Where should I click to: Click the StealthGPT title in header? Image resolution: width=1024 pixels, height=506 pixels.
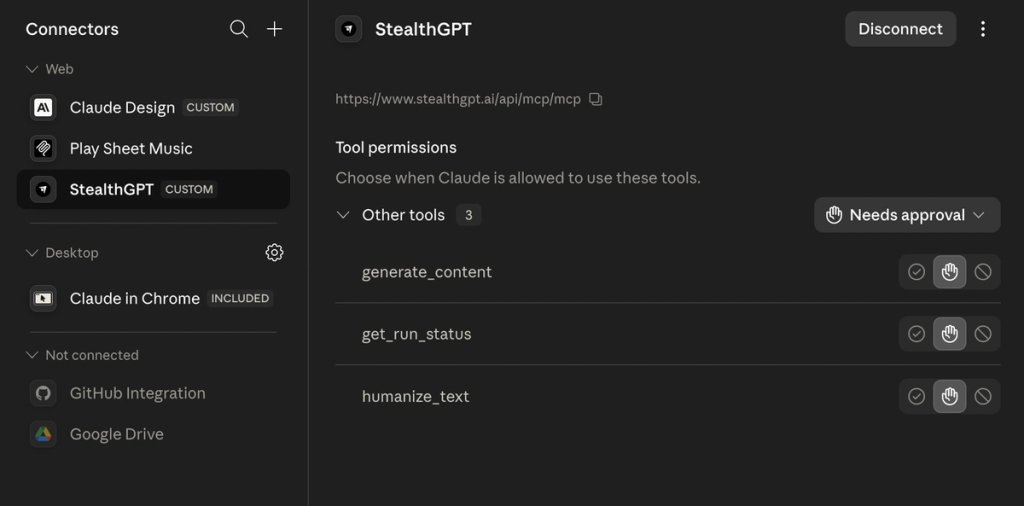(x=423, y=29)
